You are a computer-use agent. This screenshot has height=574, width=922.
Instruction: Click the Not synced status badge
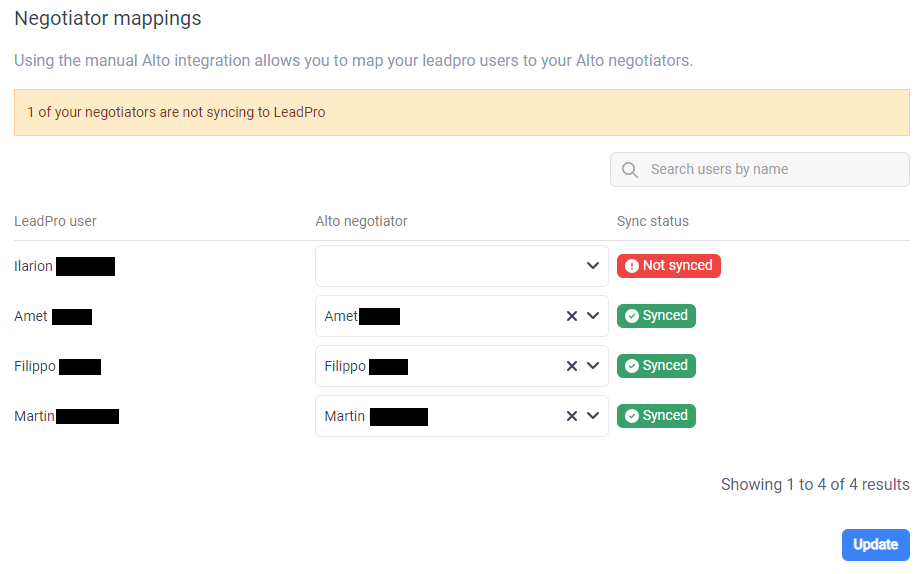click(669, 266)
